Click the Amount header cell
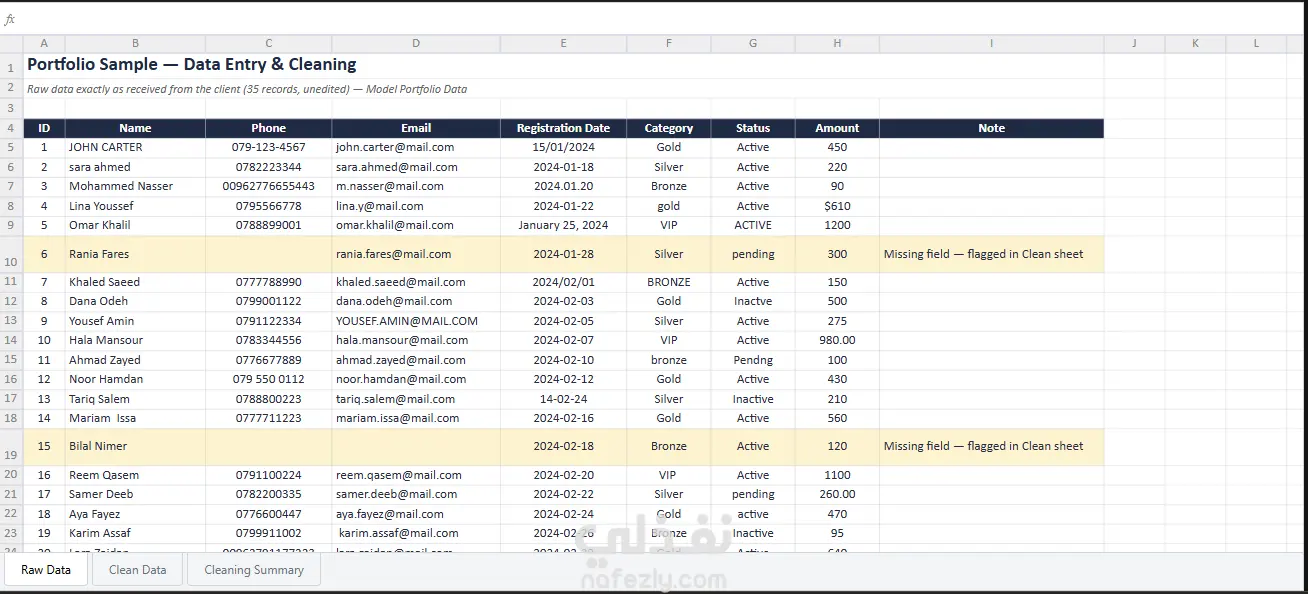This screenshot has width=1308, height=594. 837,128
